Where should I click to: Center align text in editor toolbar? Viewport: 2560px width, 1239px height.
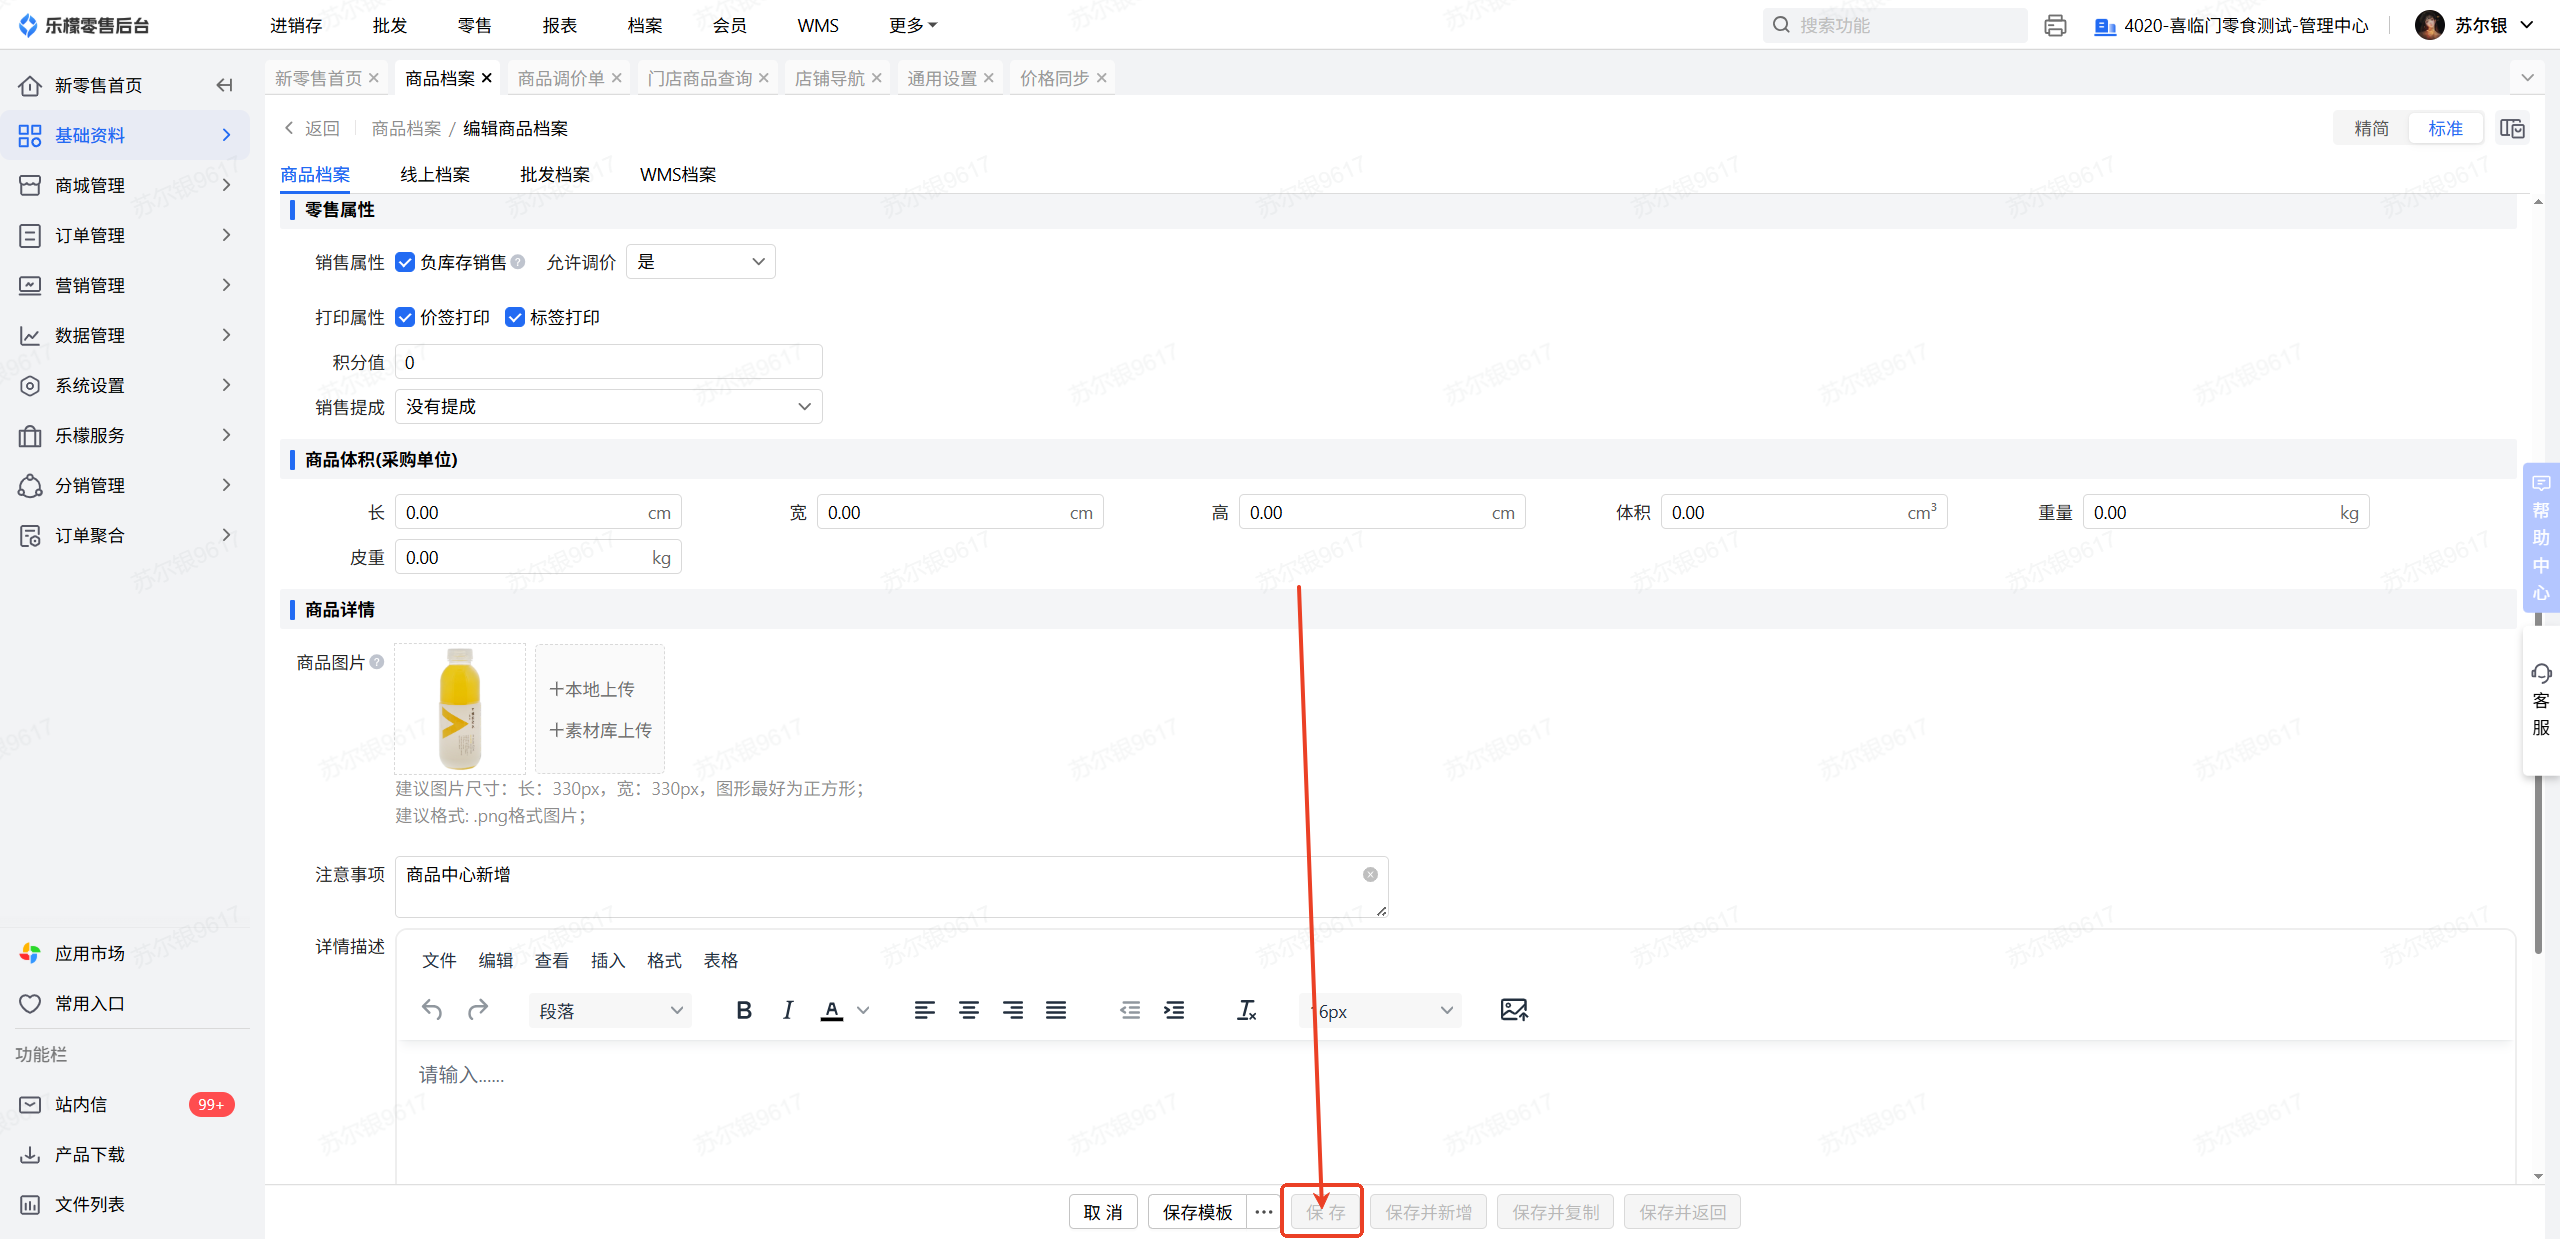click(x=968, y=1010)
